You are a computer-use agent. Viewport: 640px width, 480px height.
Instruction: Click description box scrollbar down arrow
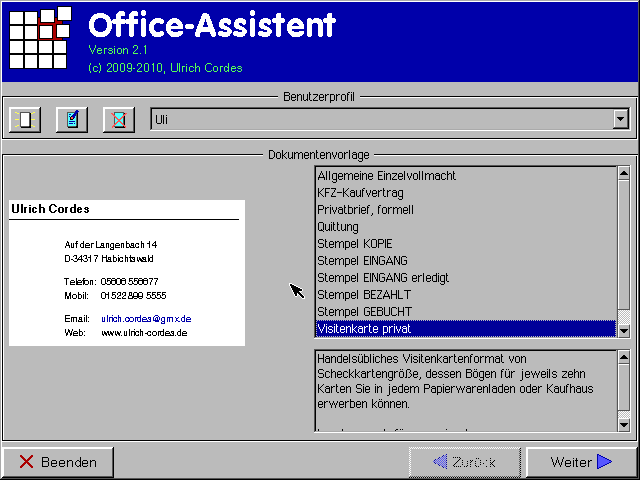624,425
